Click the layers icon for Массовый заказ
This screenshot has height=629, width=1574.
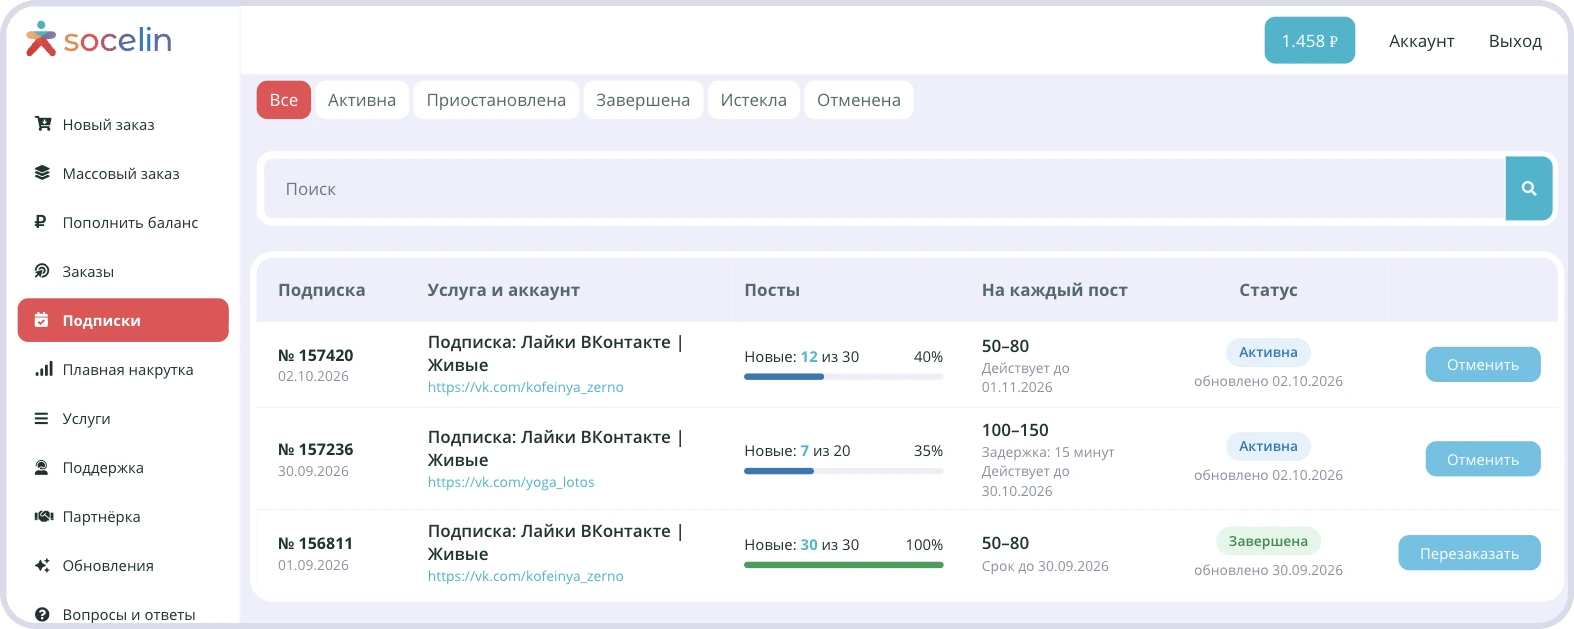click(x=42, y=173)
